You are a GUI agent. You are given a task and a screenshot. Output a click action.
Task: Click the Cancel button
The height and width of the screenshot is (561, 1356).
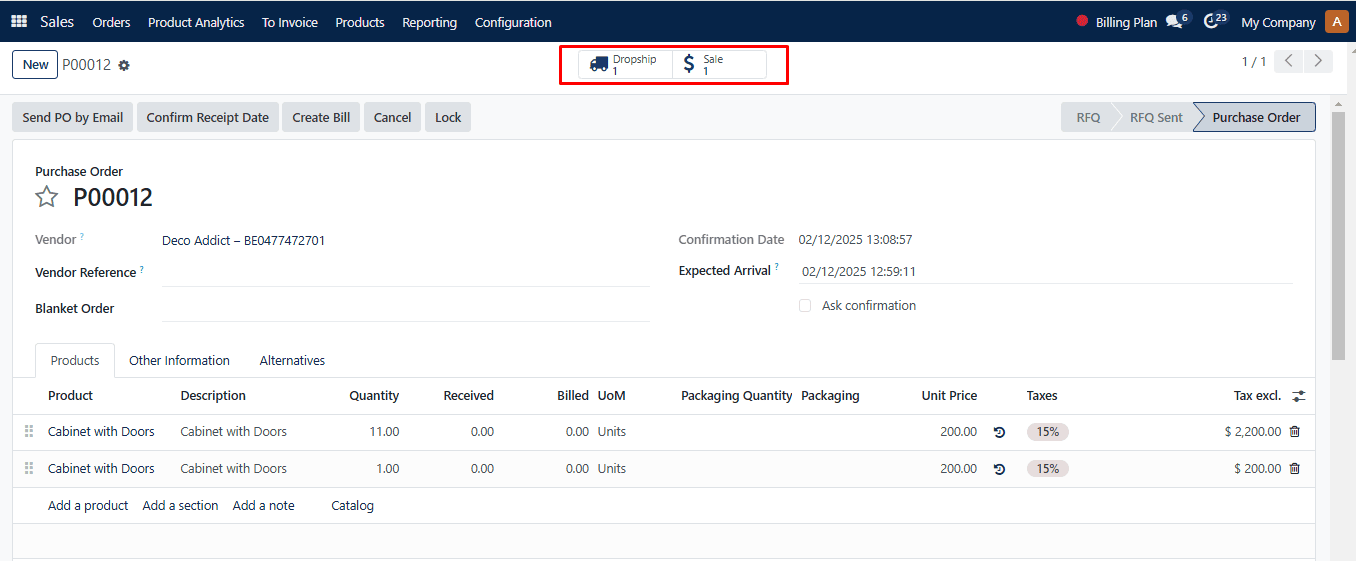tap(392, 117)
